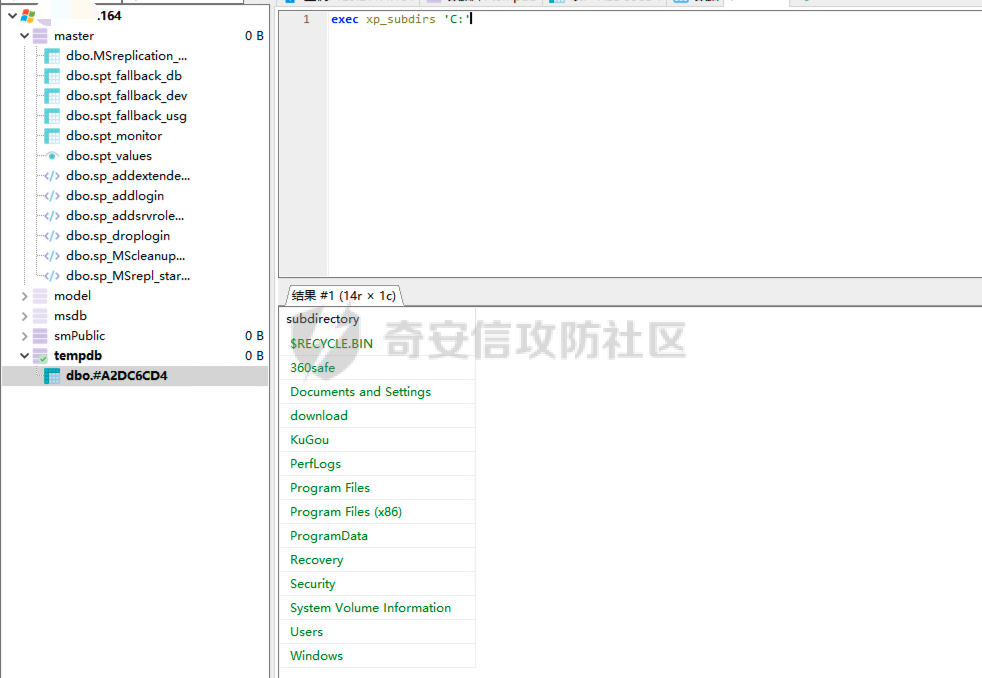Collapse the tempdb database node
The image size is (982, 678).
tap(25, 356)
